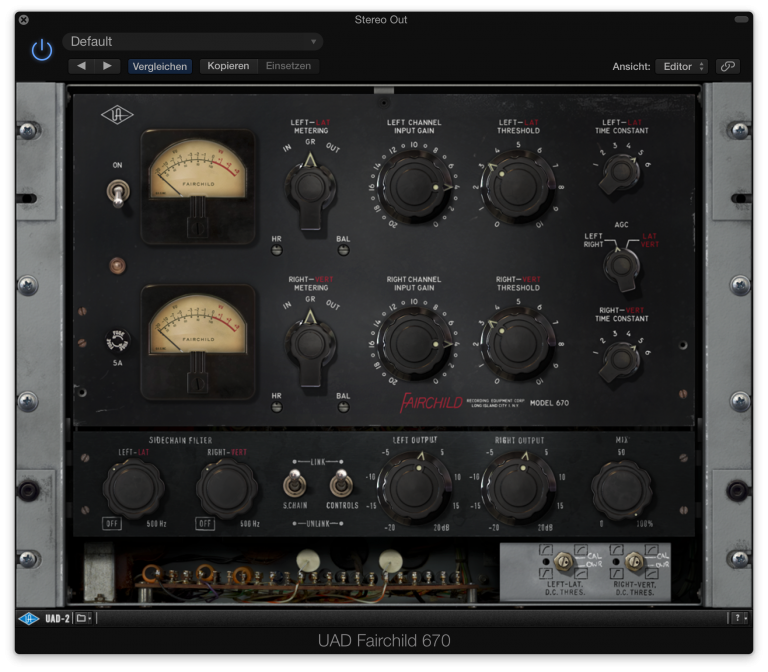Viewport: 768px width, 672px height.
Task: Click the Left Channel Input Gain knob
Action: [414, 185]
